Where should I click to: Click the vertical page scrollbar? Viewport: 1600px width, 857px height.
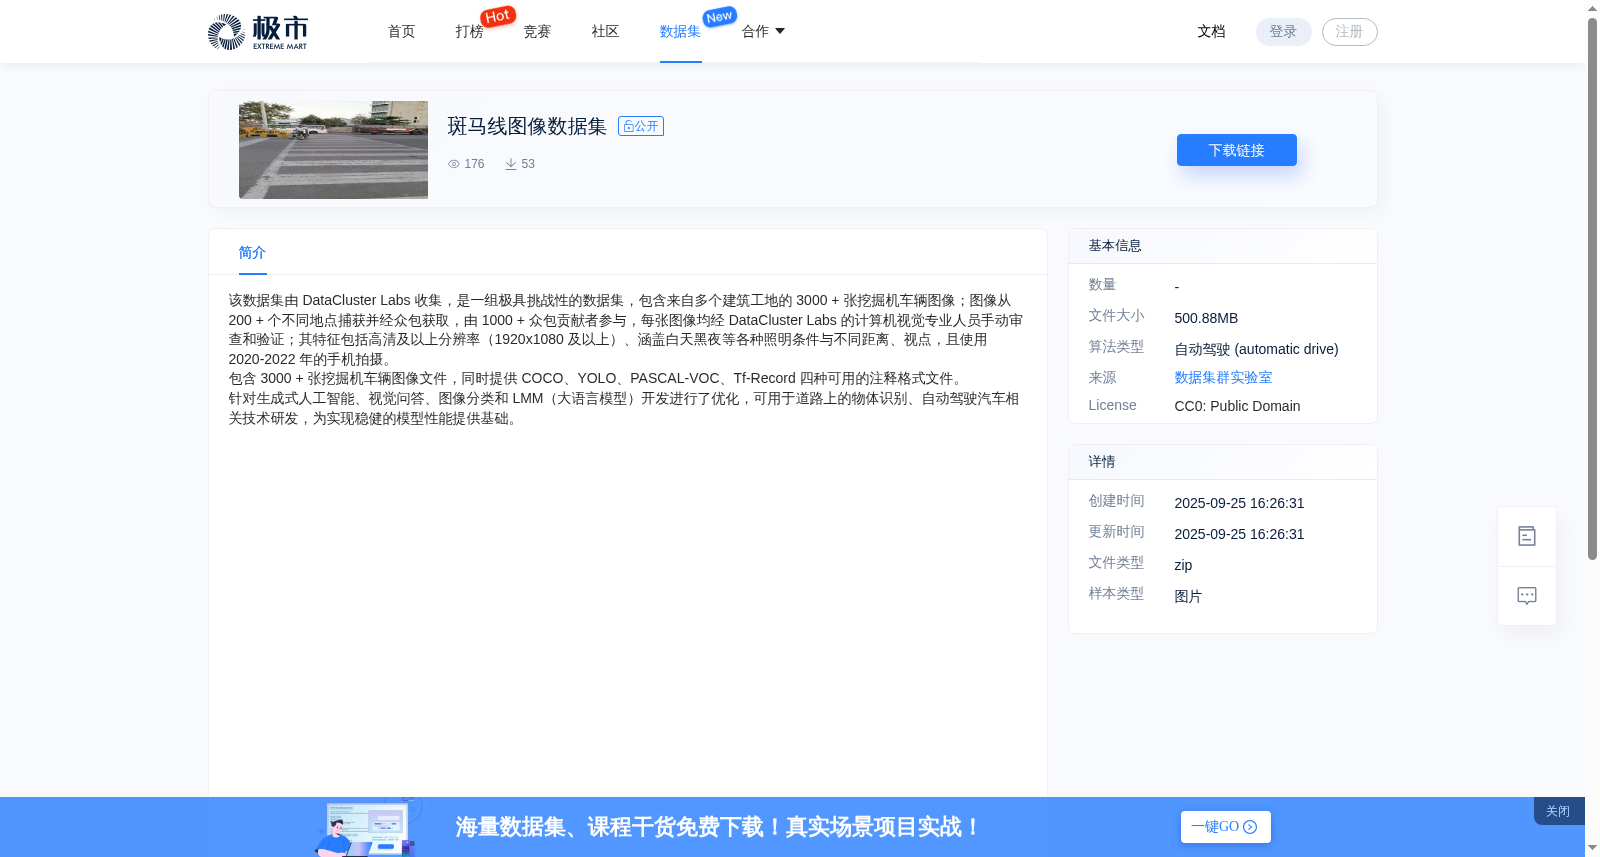1592,290
